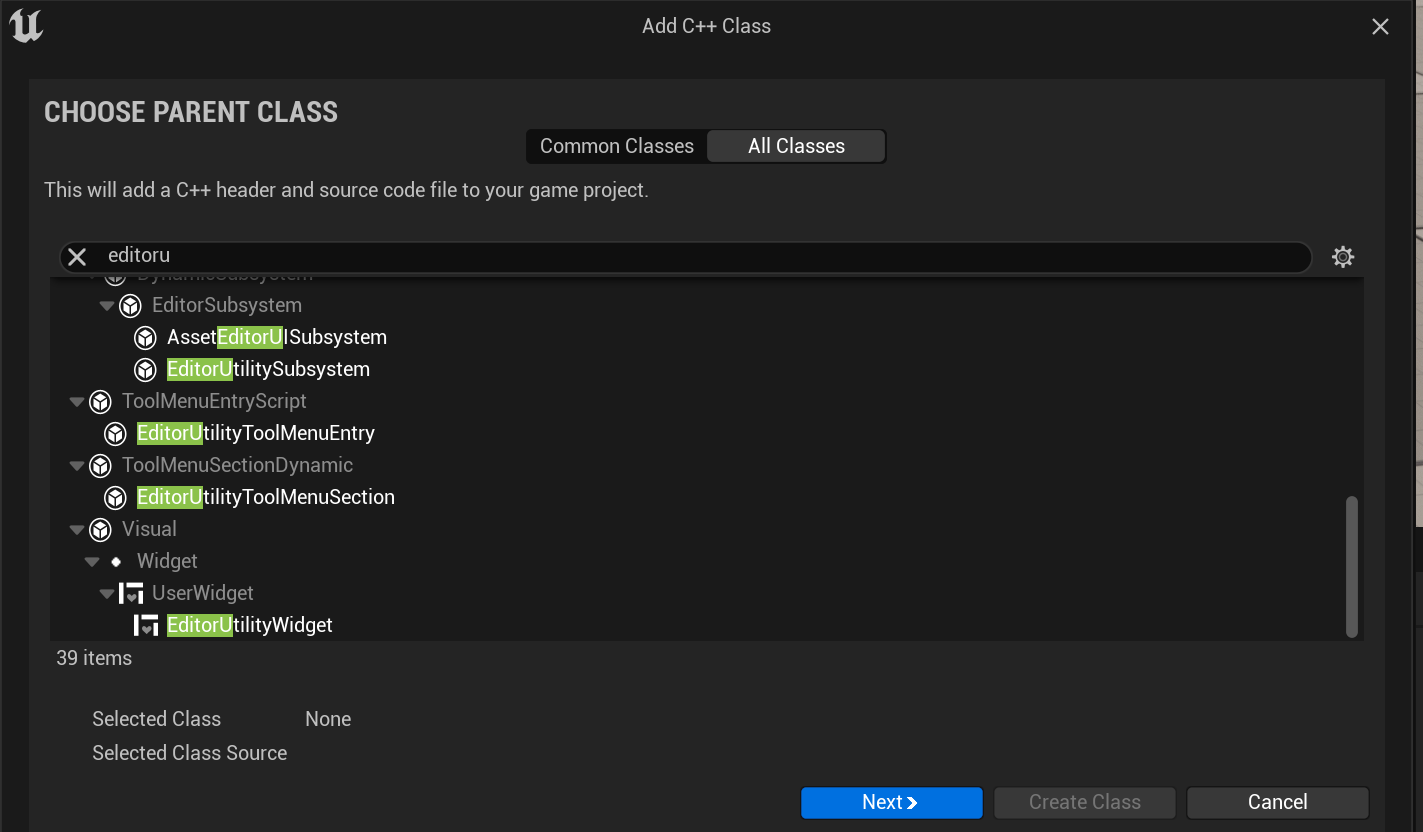The width and height of the screenshot is (1423, 832).
Task: Click the class list scrollbar
Action: (1352, 567)
